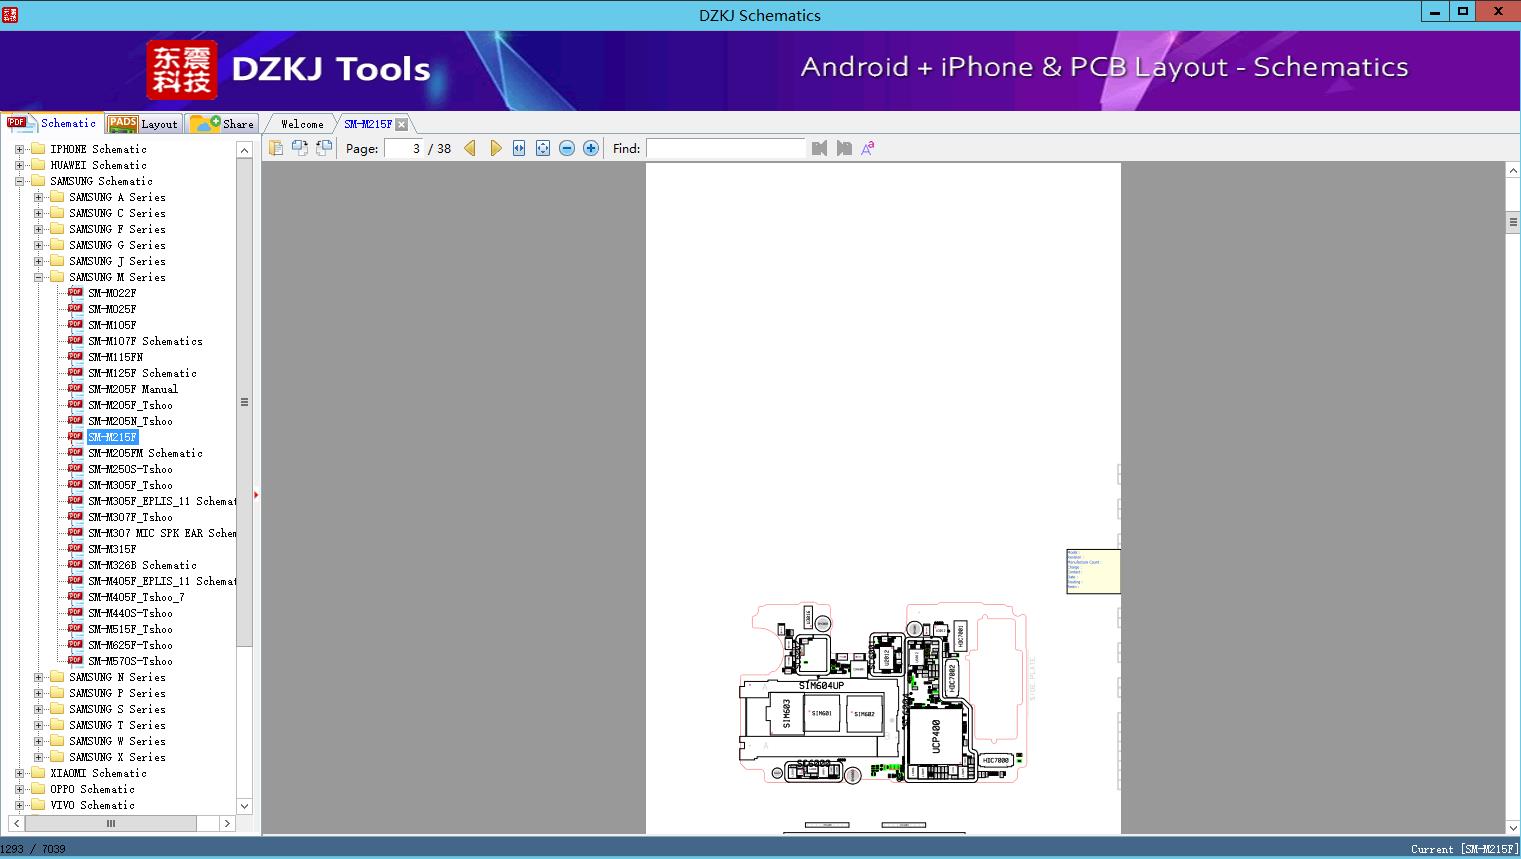Expand the SAMSUNG C Series folder
This screenshot has width=1521, height=859.
pos(38,213)
